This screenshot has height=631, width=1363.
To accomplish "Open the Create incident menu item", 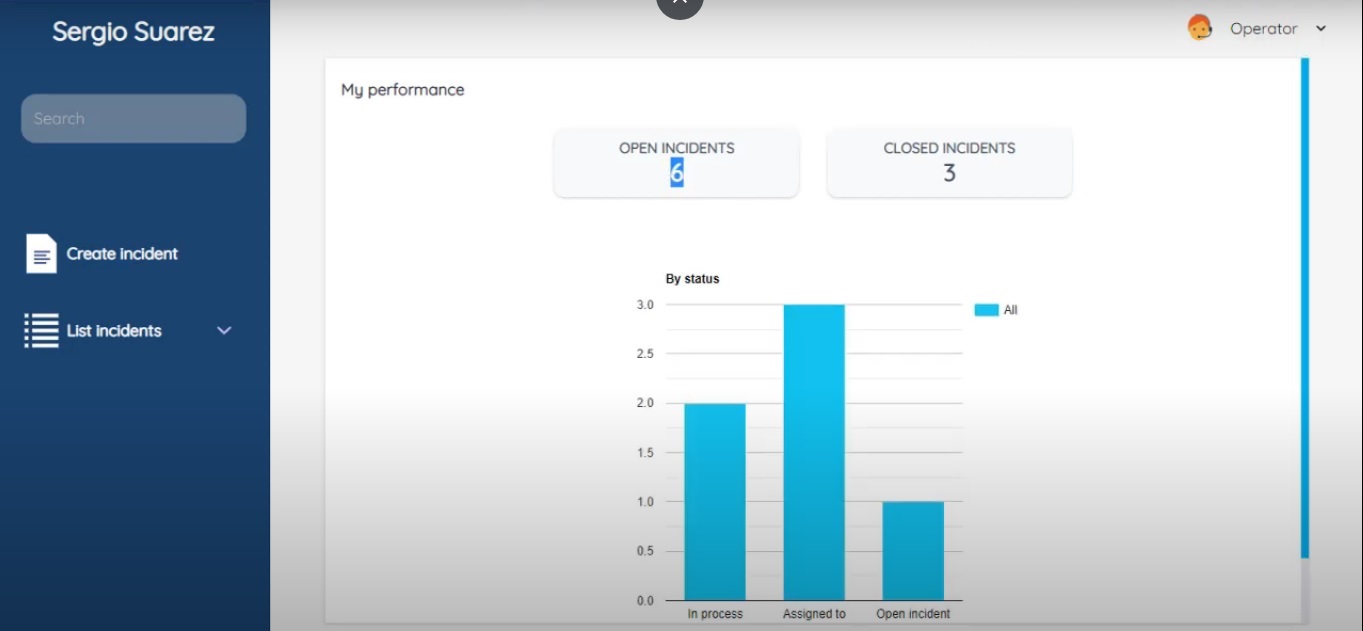I will pyautogui.click(x=122, y=254).
